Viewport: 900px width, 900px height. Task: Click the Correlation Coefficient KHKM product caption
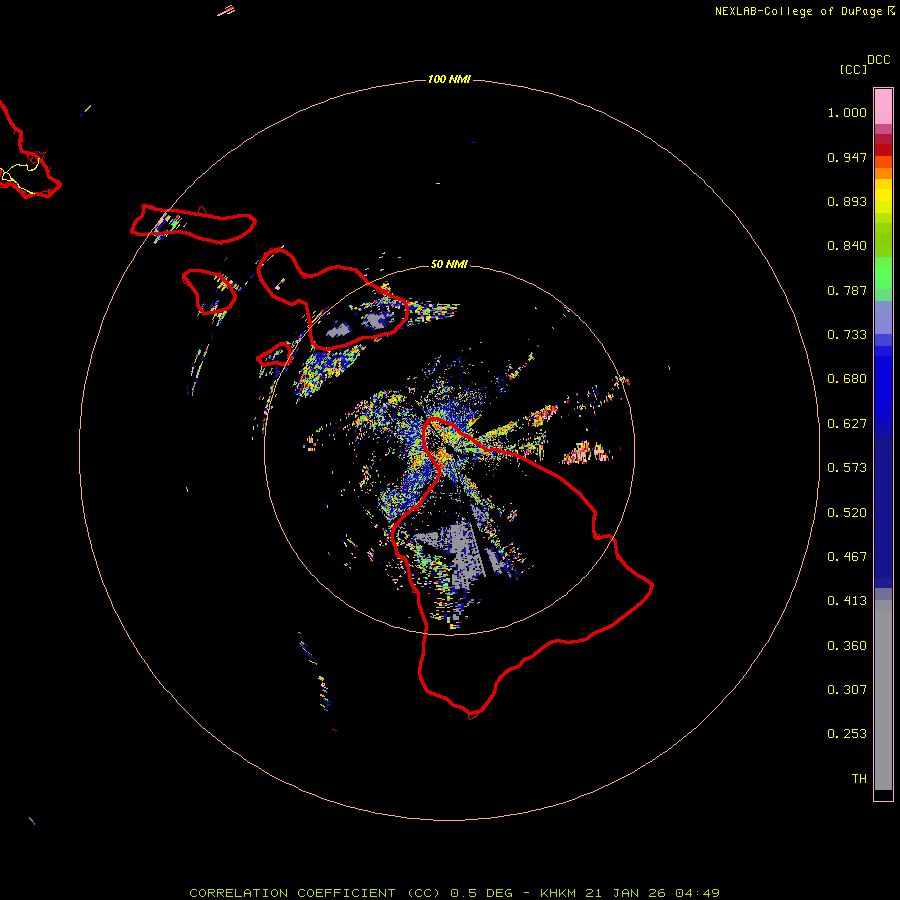click(454, 893)
